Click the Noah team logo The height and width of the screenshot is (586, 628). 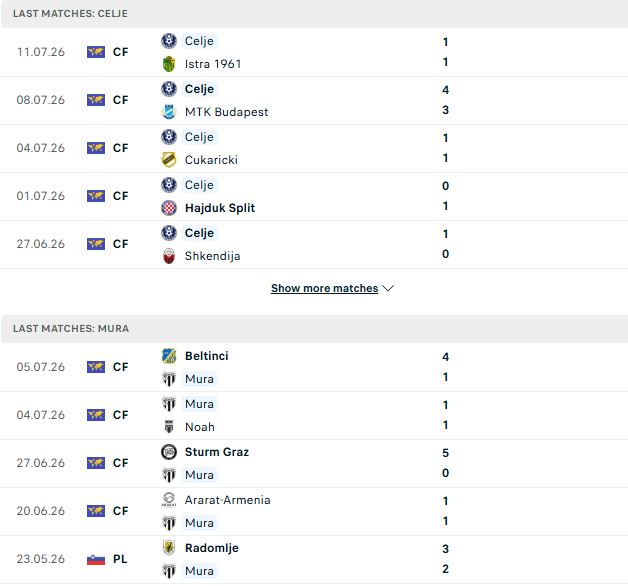pos(169,427)
